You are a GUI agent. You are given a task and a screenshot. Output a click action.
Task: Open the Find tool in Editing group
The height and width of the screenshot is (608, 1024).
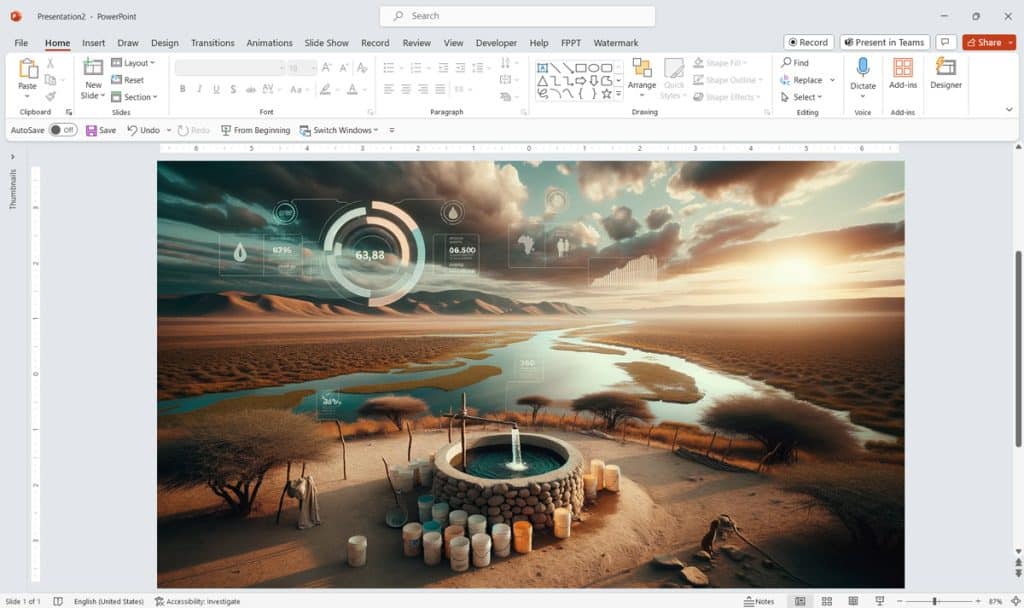click(796, 62)
